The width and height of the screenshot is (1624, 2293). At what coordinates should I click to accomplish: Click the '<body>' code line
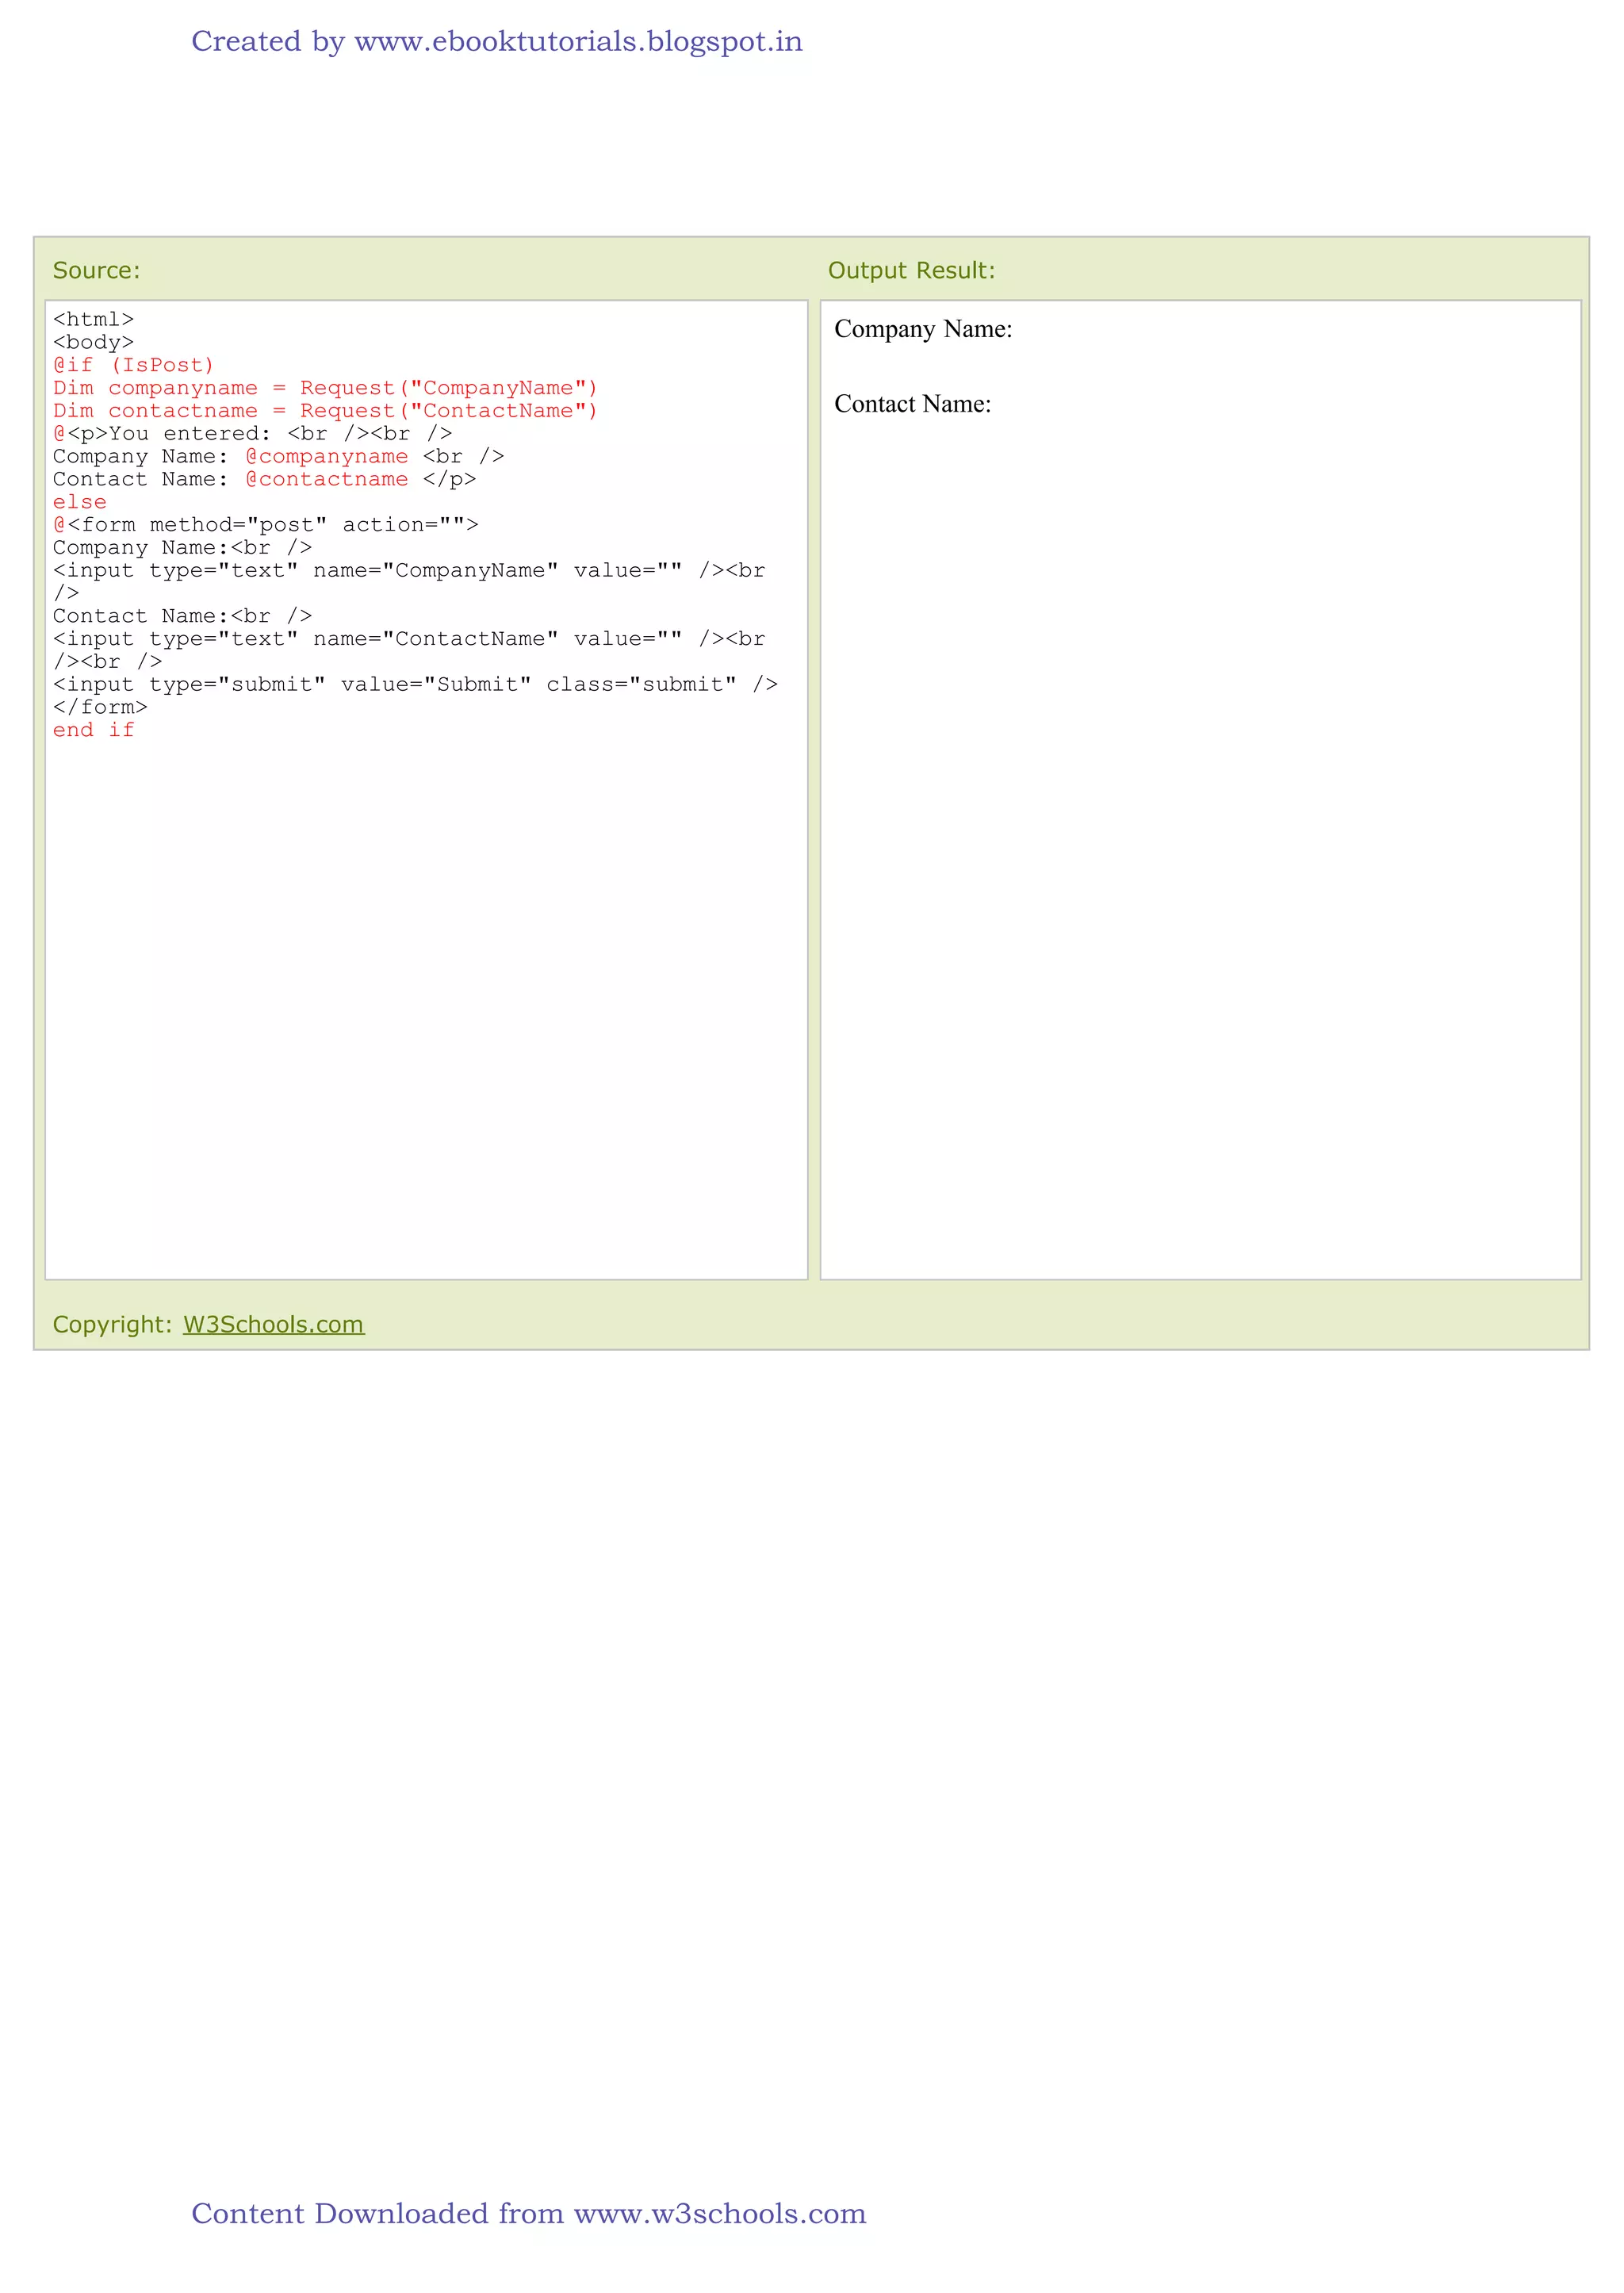coord(93,342)
